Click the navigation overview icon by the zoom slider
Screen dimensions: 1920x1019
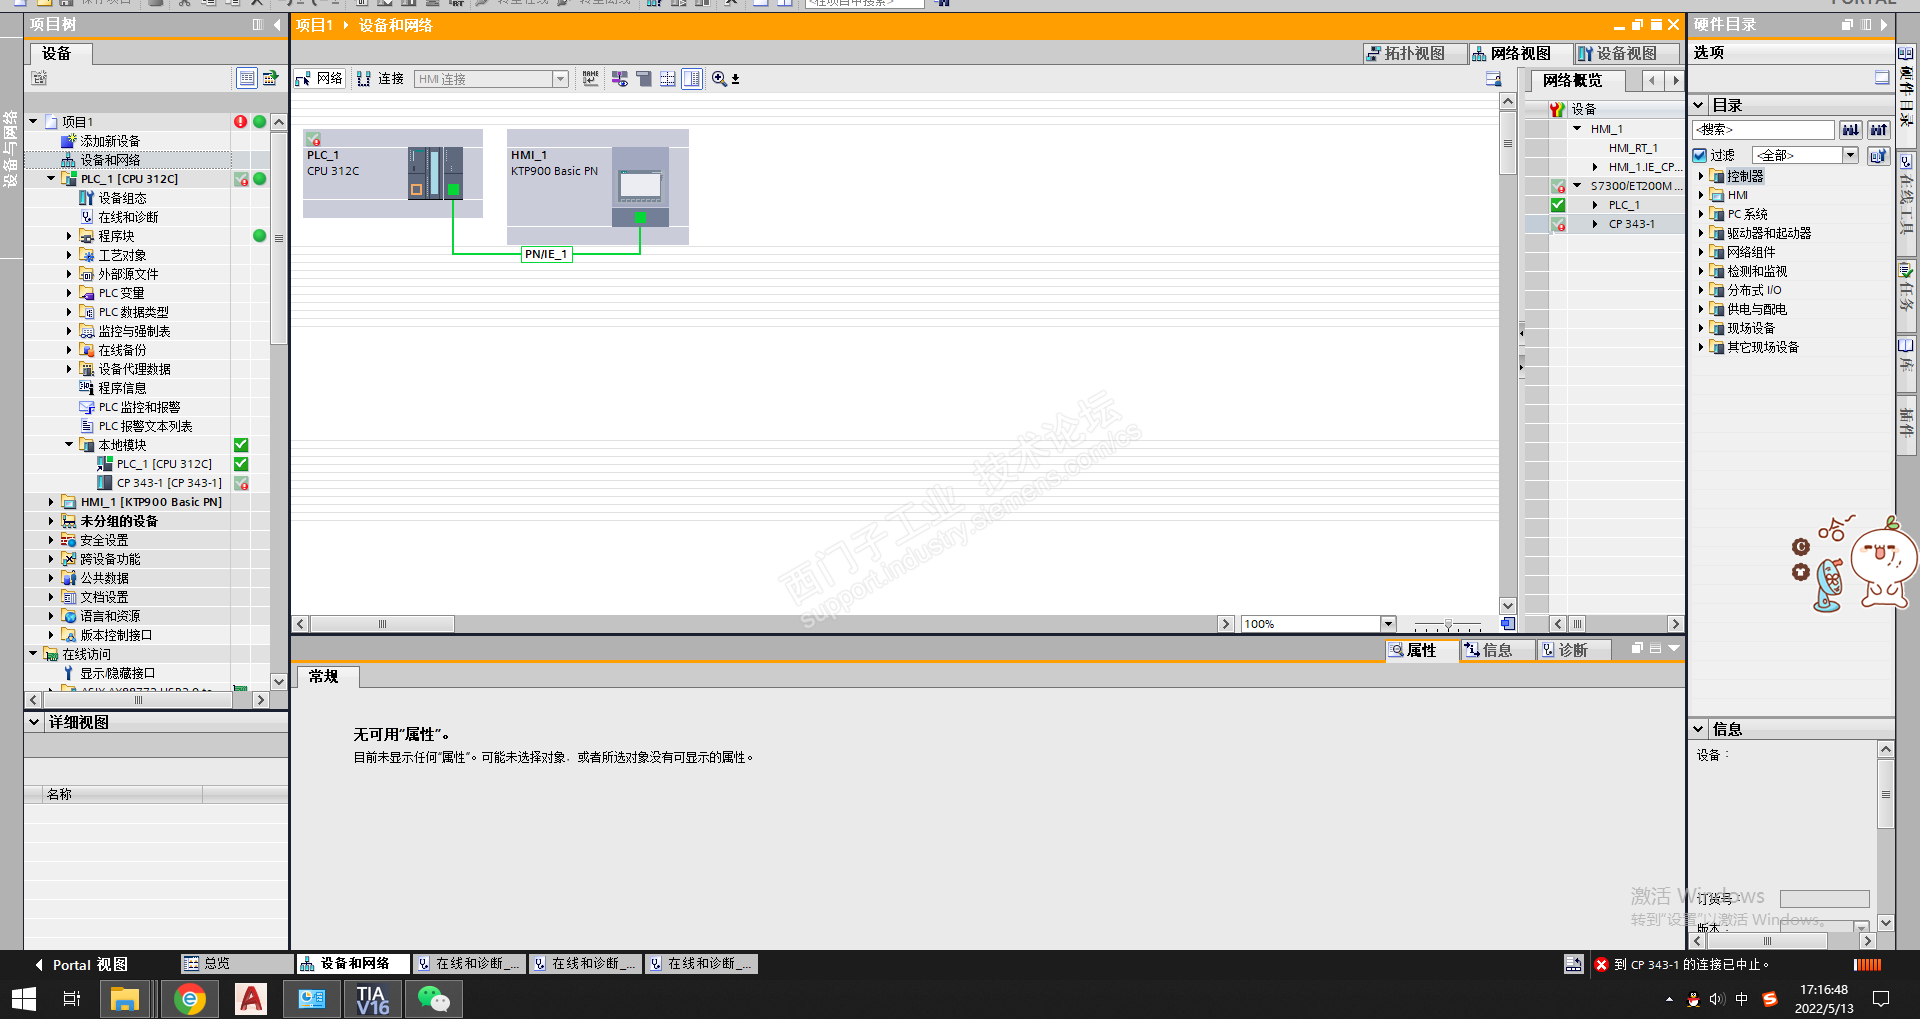pos(1508,624)
